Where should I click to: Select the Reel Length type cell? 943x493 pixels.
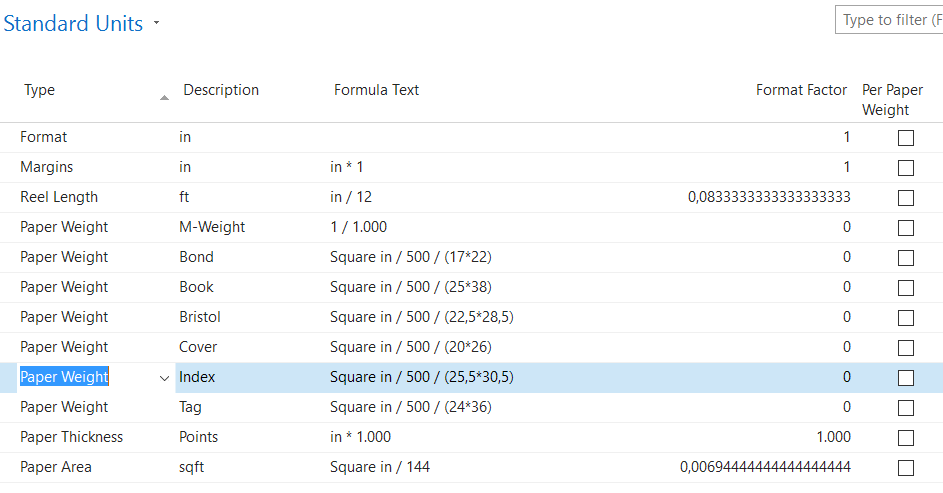tap(59, 197)
